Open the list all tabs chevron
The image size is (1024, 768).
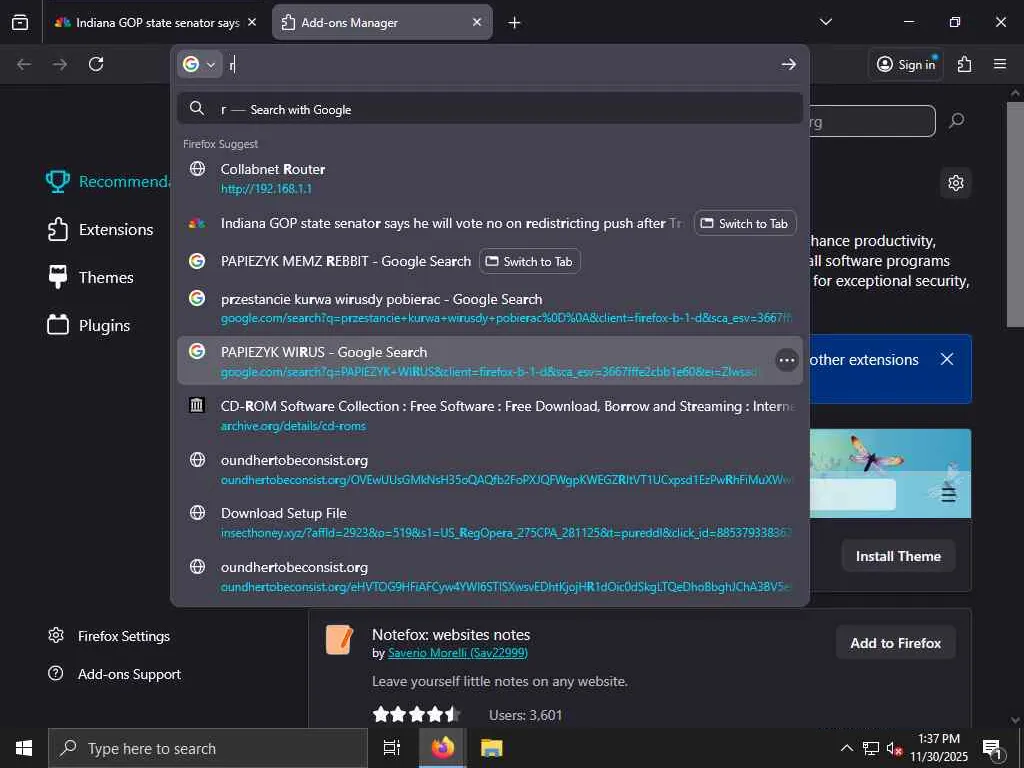coord(825,22)
